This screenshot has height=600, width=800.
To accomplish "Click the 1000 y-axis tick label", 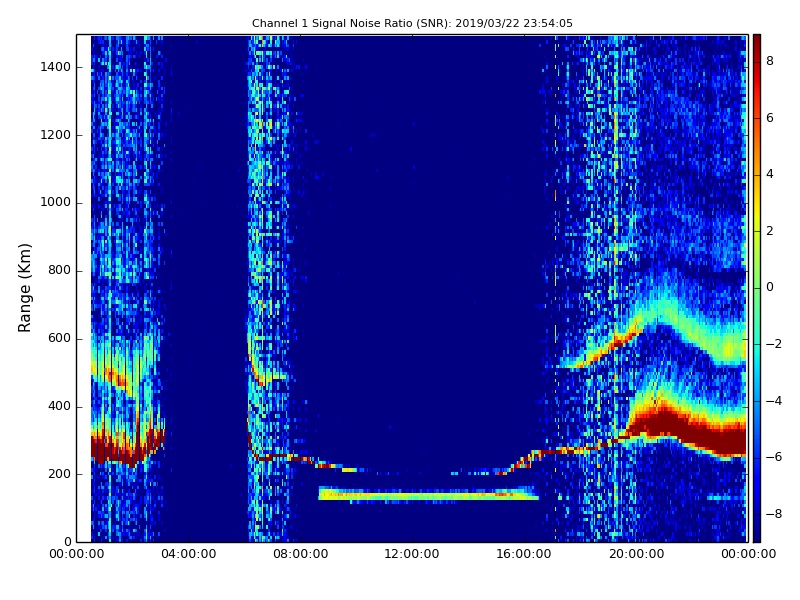I will [56, 203].
